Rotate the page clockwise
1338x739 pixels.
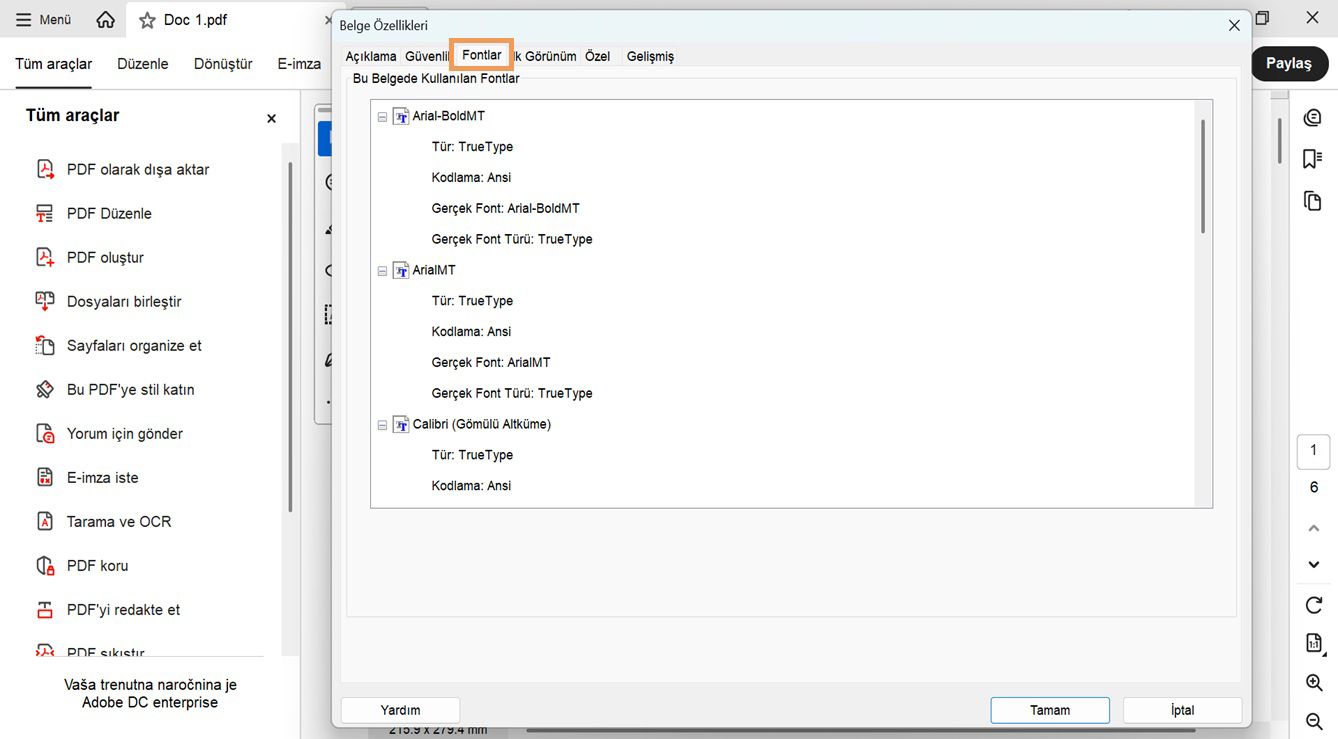point(1314,605)
